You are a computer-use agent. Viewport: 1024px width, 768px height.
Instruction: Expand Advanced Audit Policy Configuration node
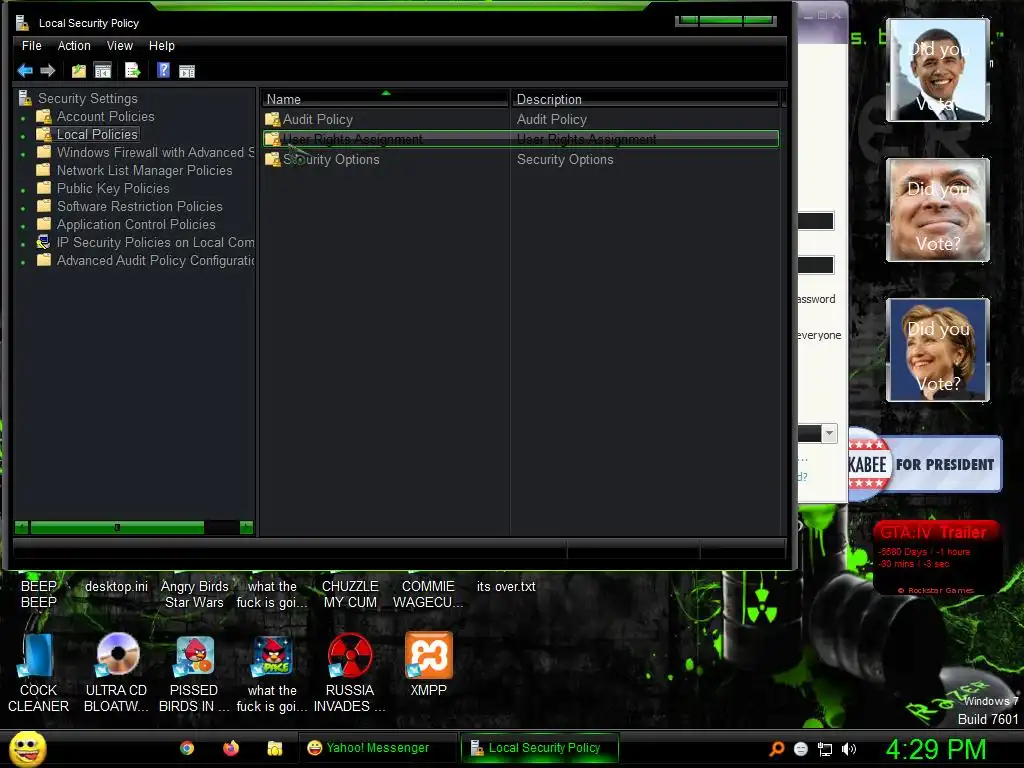tap(24, 263)
